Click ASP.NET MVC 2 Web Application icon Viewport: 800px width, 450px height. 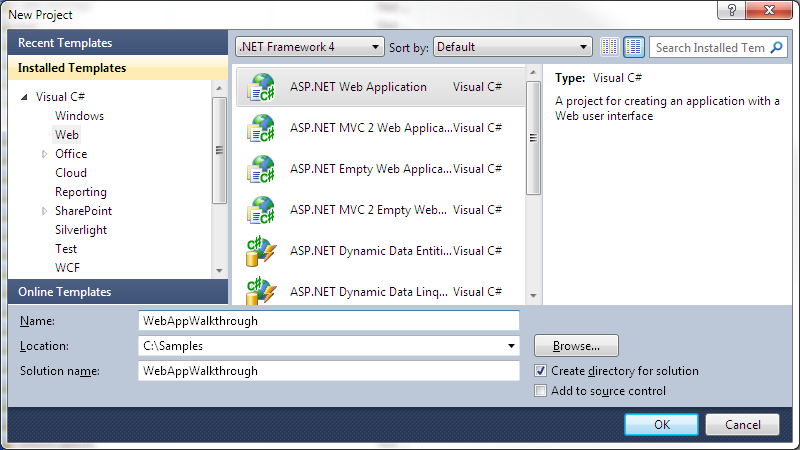pos(261,128)
